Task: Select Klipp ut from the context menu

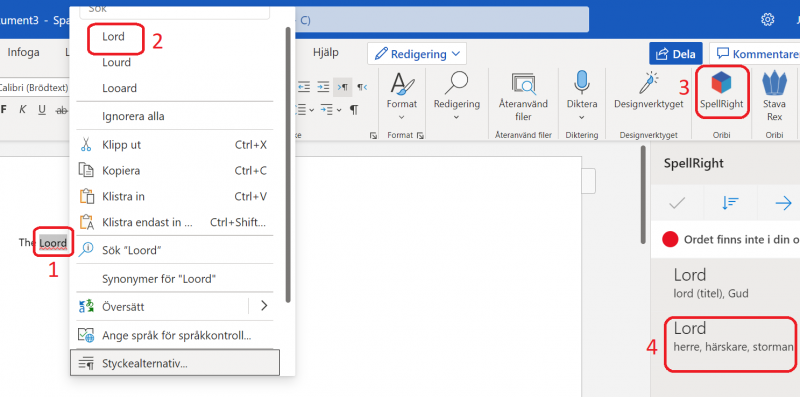Action: click(175, 145)
